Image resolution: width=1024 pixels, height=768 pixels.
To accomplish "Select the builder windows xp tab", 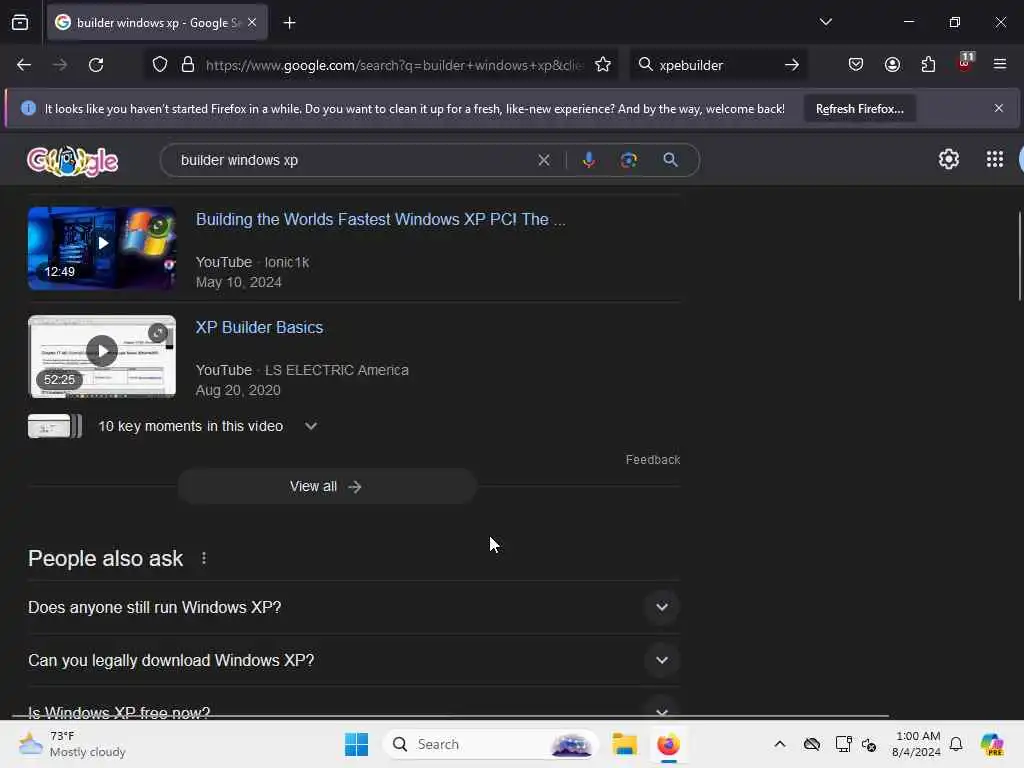I will click(157, 23).
